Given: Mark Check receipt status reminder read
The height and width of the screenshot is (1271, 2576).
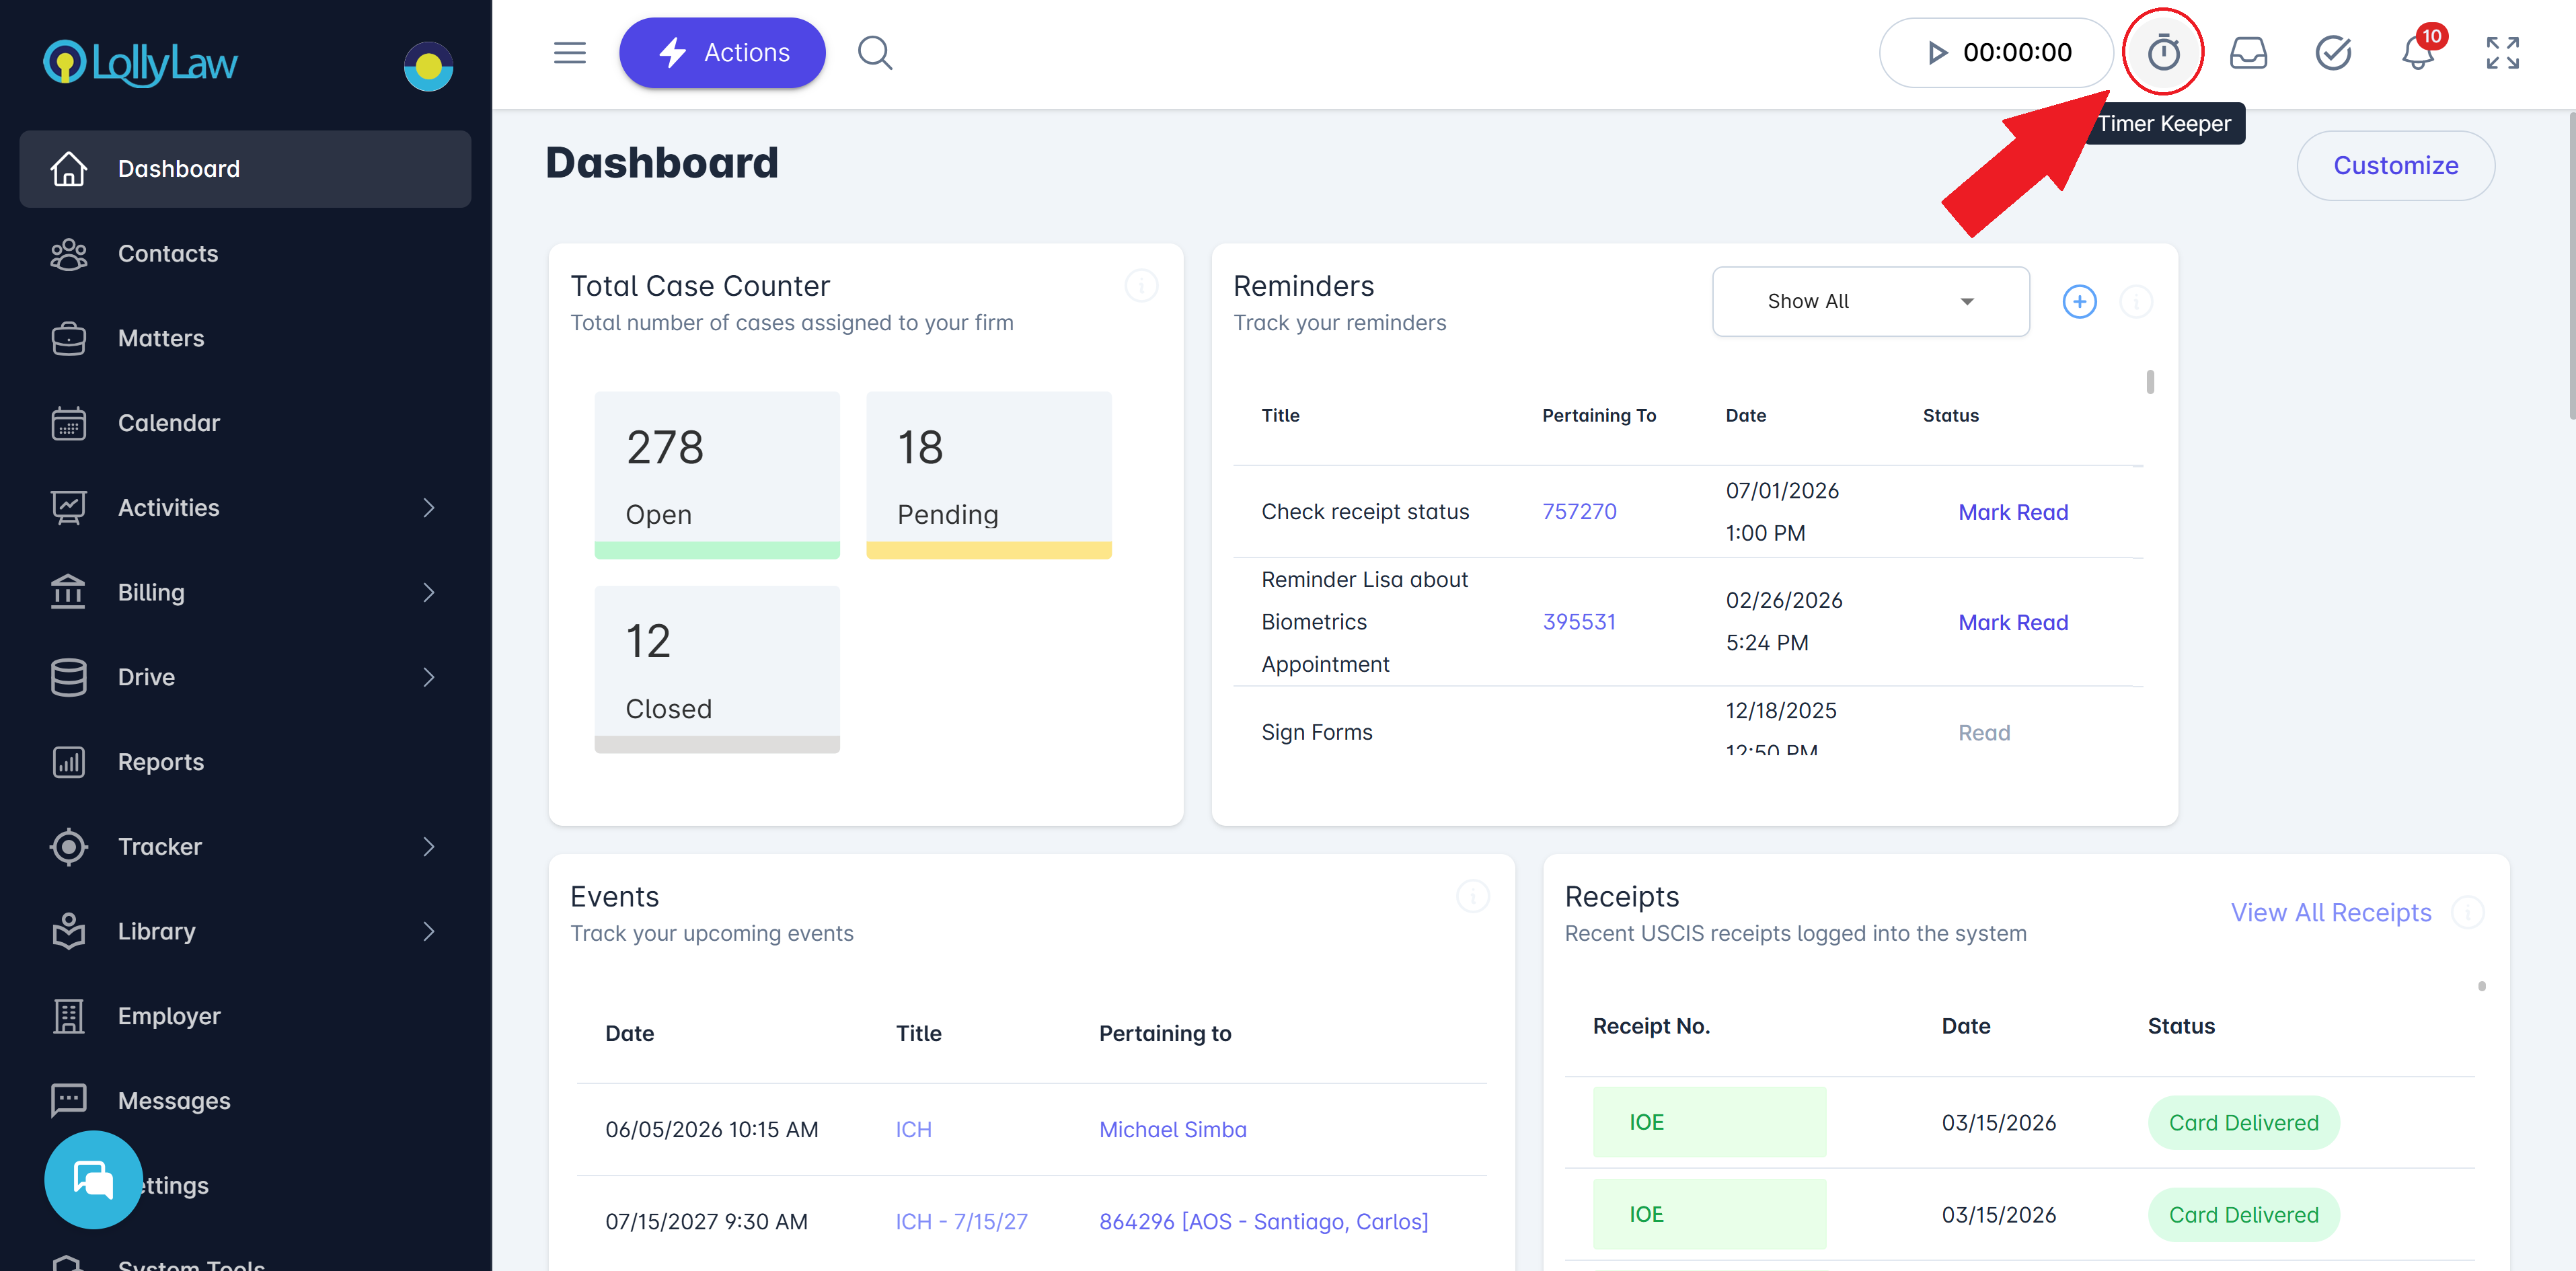Looking at the screenshot, I should tap(2012, 512).
